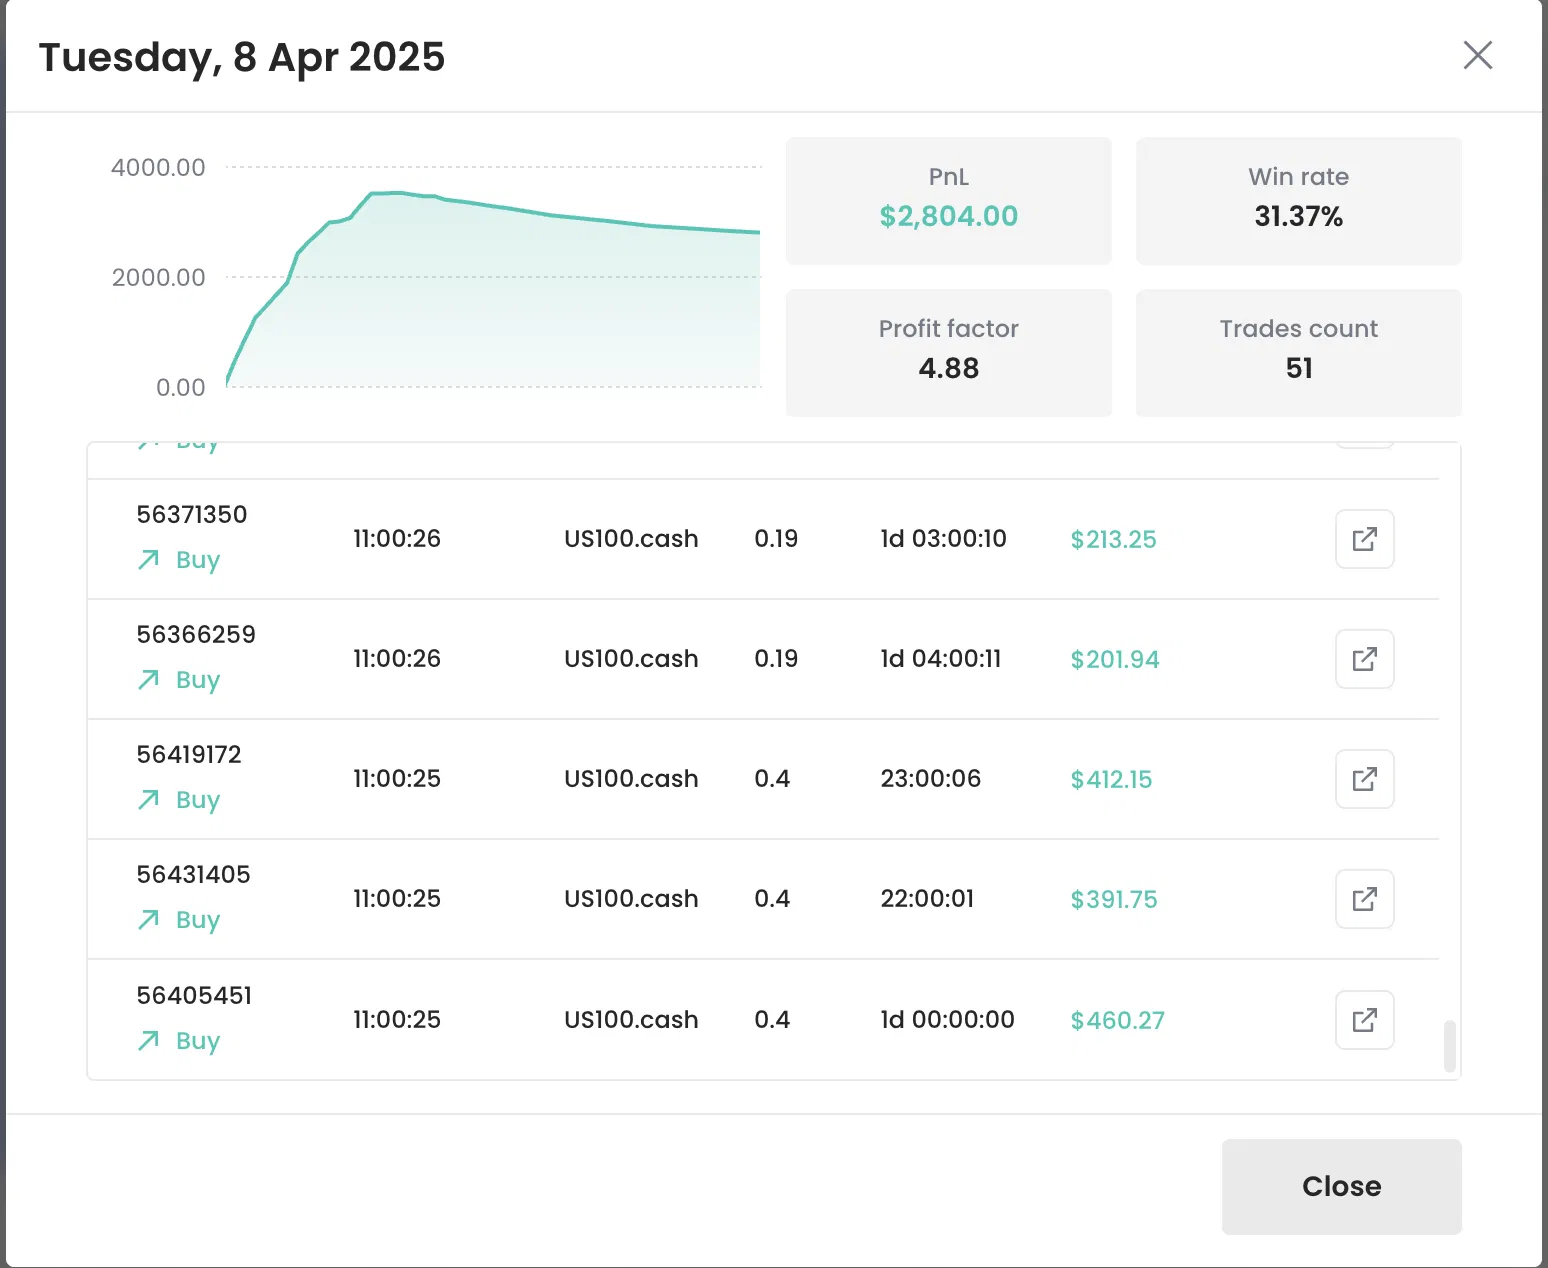This screenshot has width=1548, height=1268.
Task: Select the PnL $2,804.00 card
Action: (x=948, y=201)
